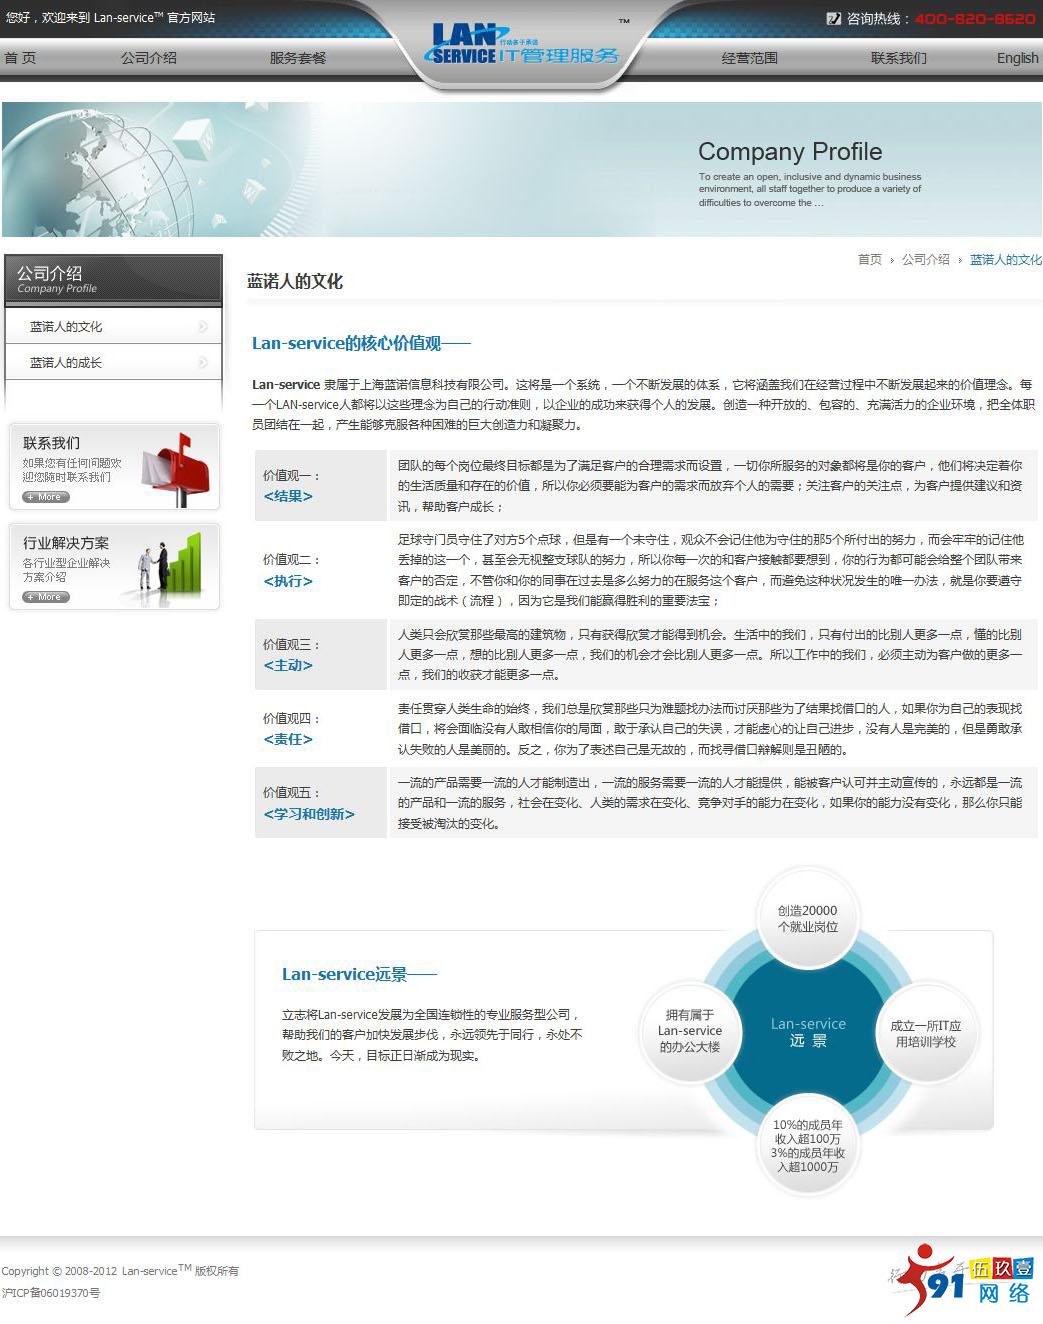The image size is (1043, 1324).
Task: Select the 首页 navigation item
Action: [x=22, y=58]
